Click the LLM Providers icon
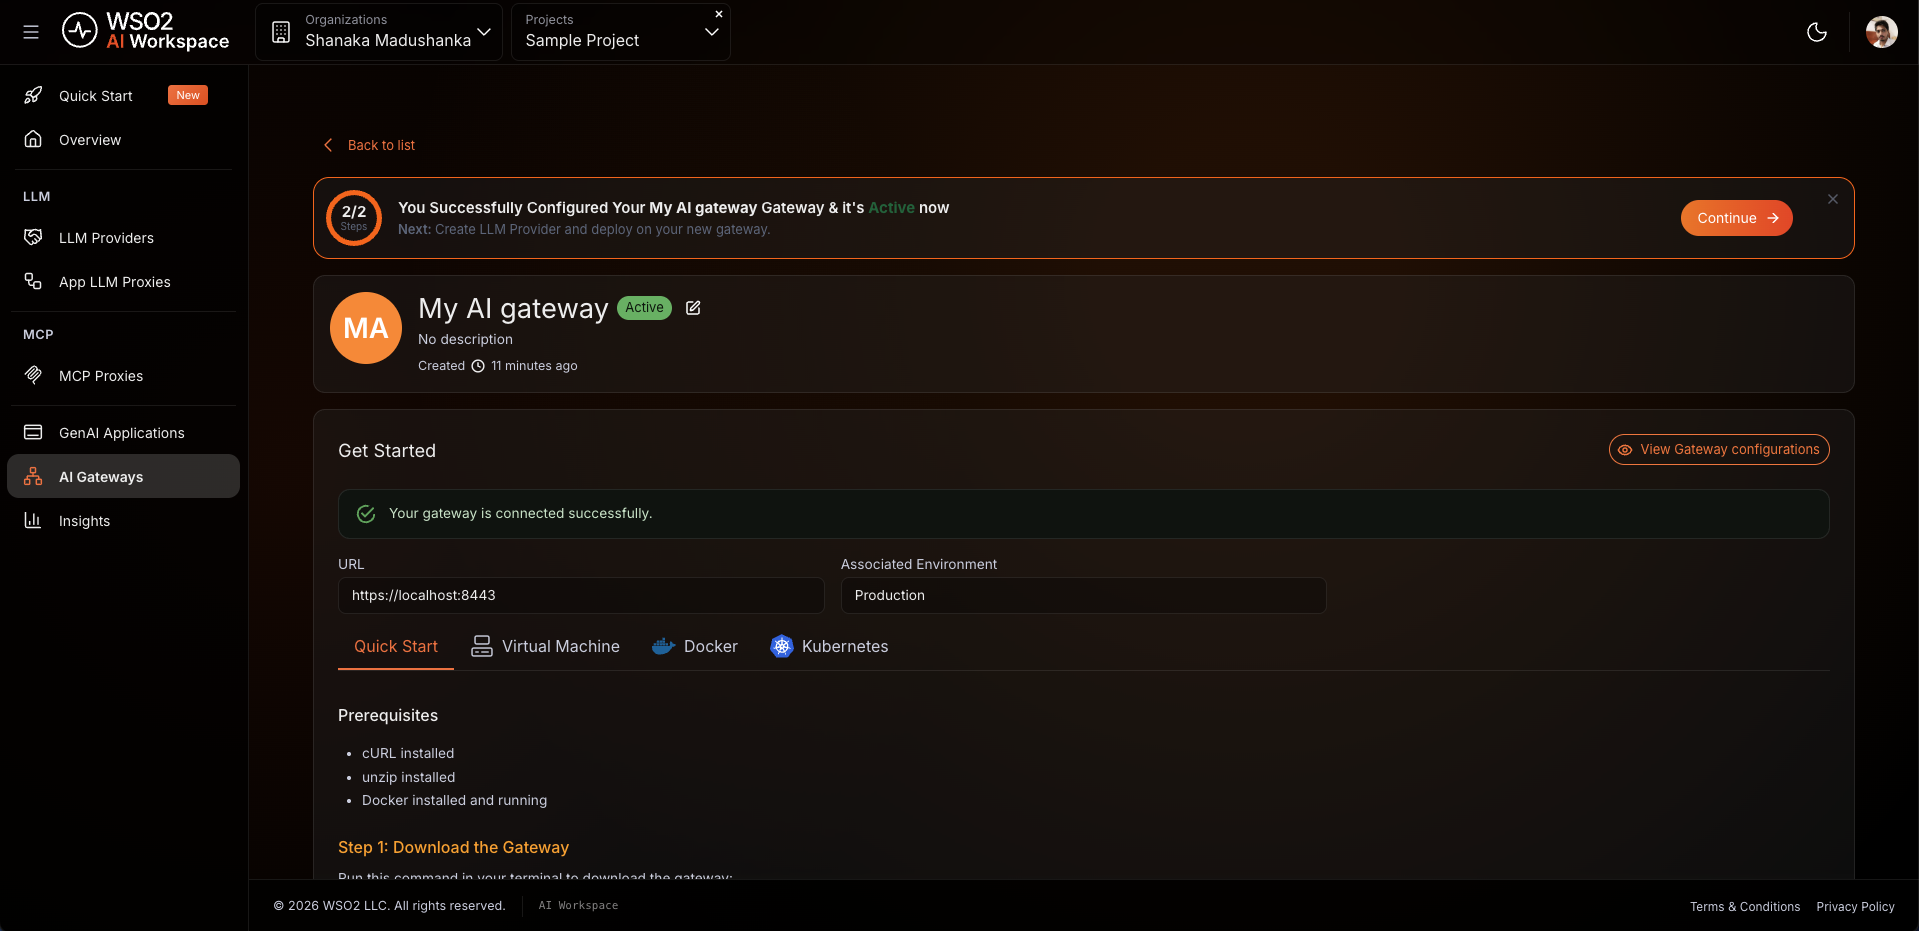Viewport: 1919px width, 931px height. (33, 237)
